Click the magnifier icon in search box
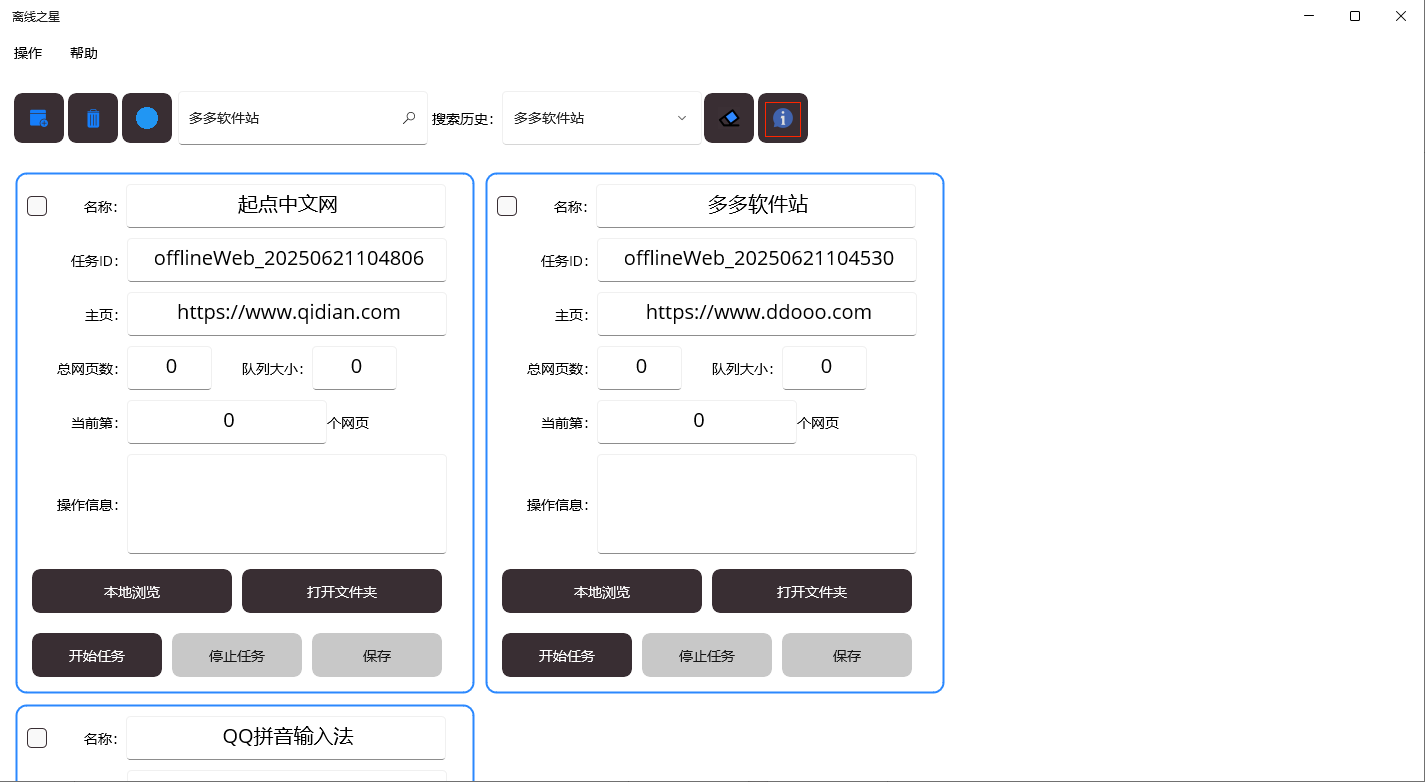This screenshot has height=782, width=1425. tap(409, 118)
